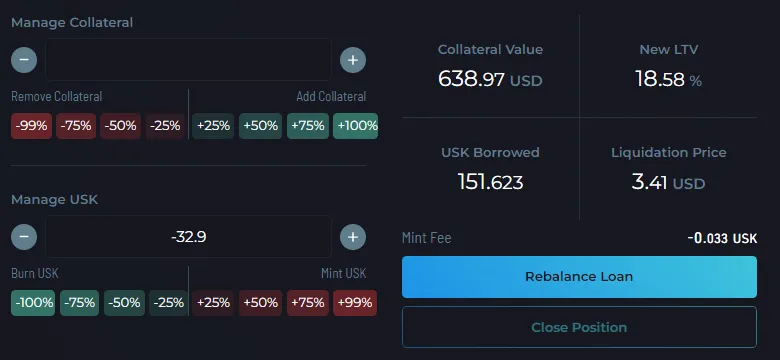The height and width of the screenshot is (360, 780).
Task: Pick the -25% Burn USK option
Action: [x=169, y=303]
